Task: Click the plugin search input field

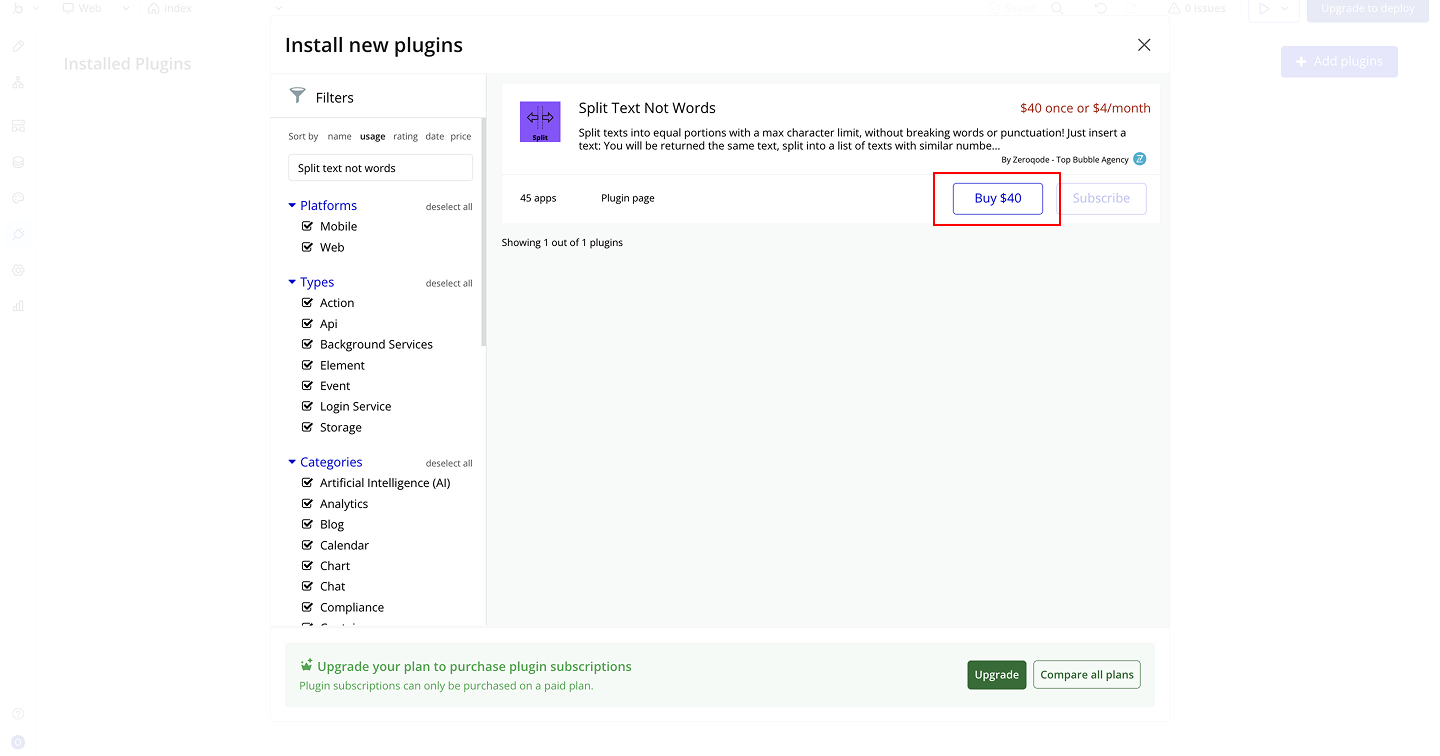Action: 380,168
